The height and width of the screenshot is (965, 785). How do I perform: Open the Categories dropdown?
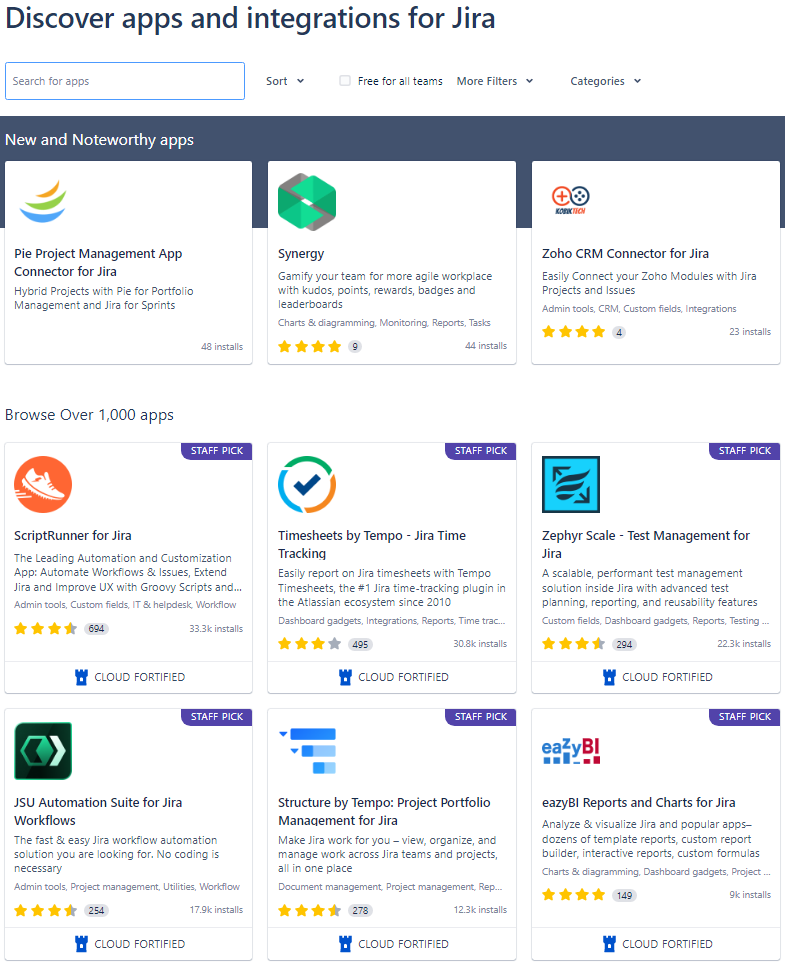(x=605, y=81)
